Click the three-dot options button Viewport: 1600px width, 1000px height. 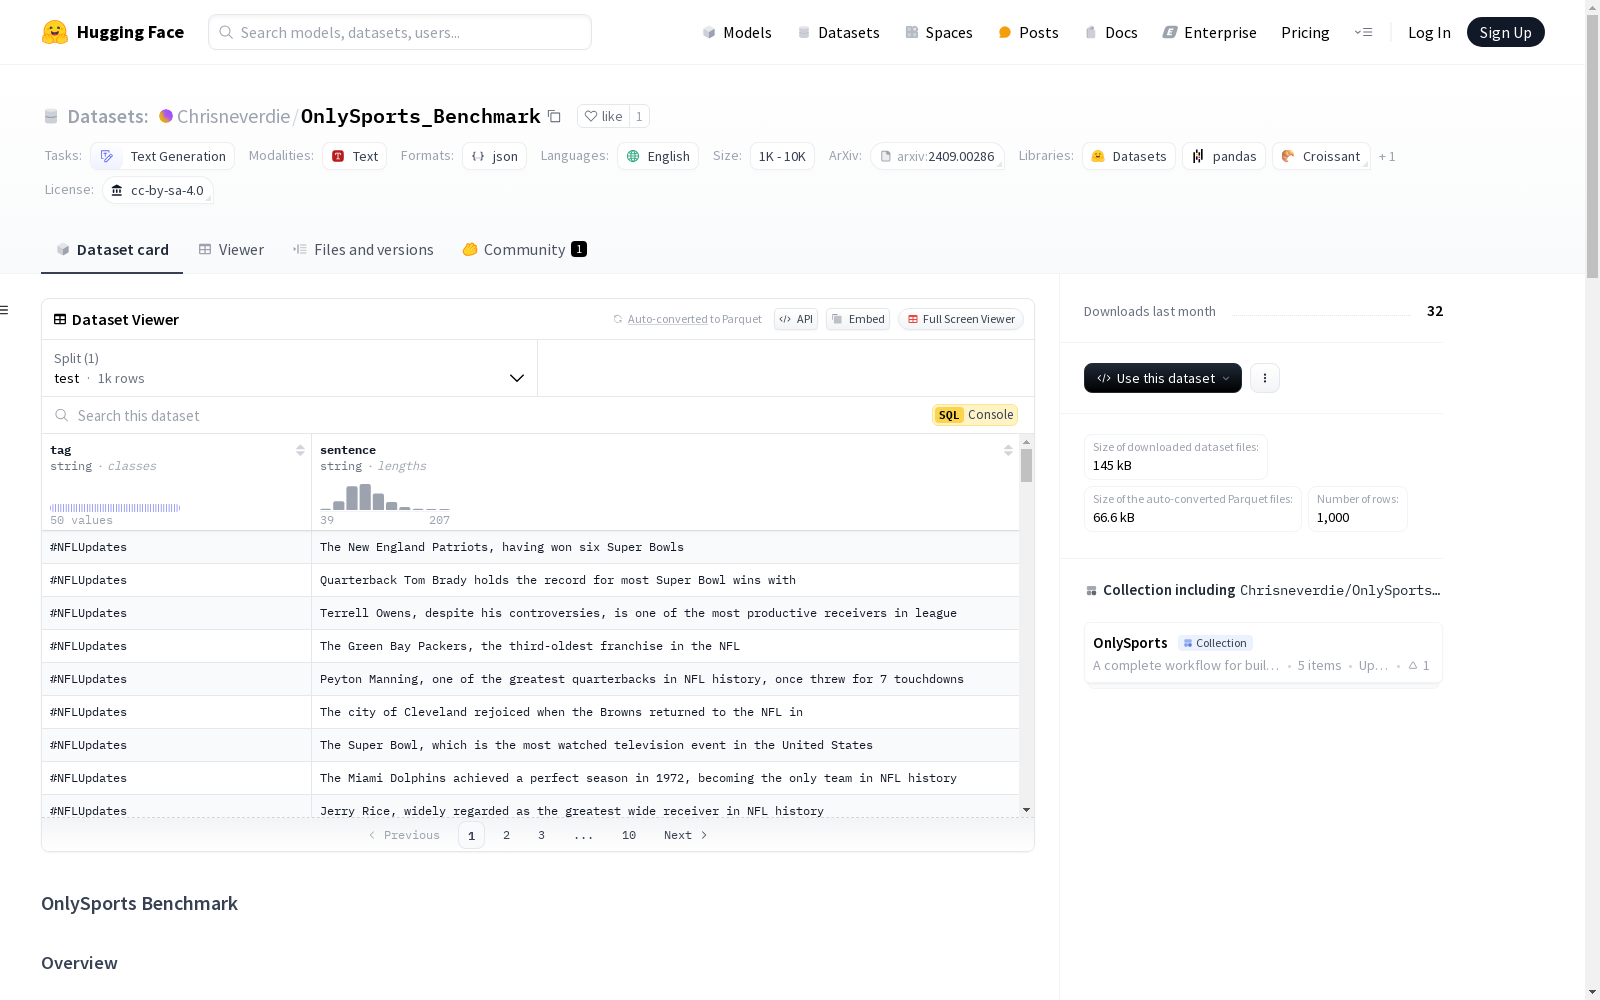(x=1265, y=378)
